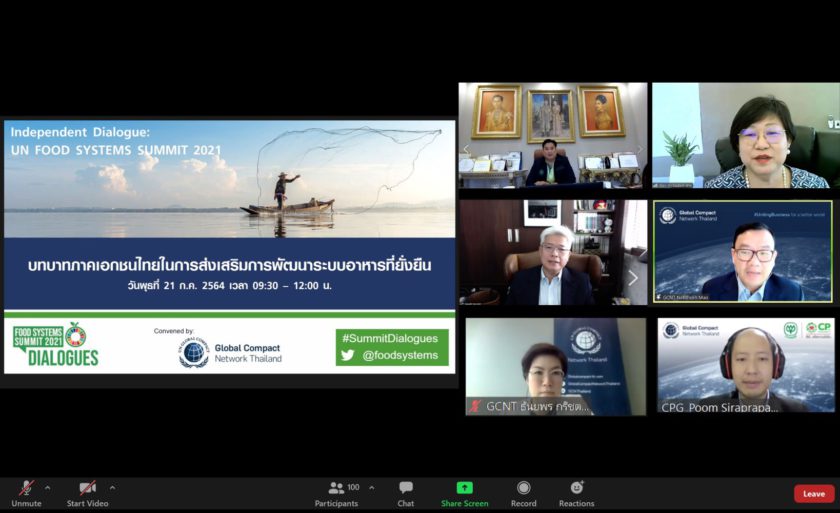Screen dimensions: 840x513
Task: Expand the caret next to Participants count
Action: pos(372,488)
